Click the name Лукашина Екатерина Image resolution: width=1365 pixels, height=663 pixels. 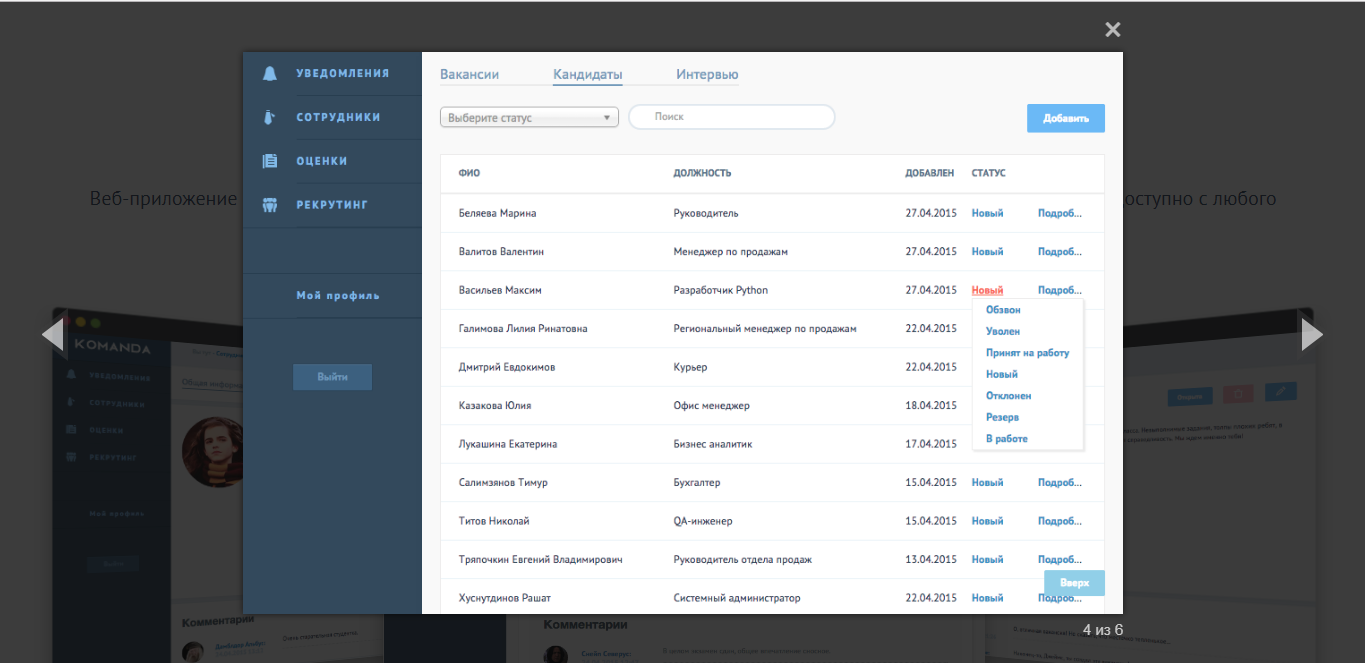pyautogui.click(x=508, y=444)
